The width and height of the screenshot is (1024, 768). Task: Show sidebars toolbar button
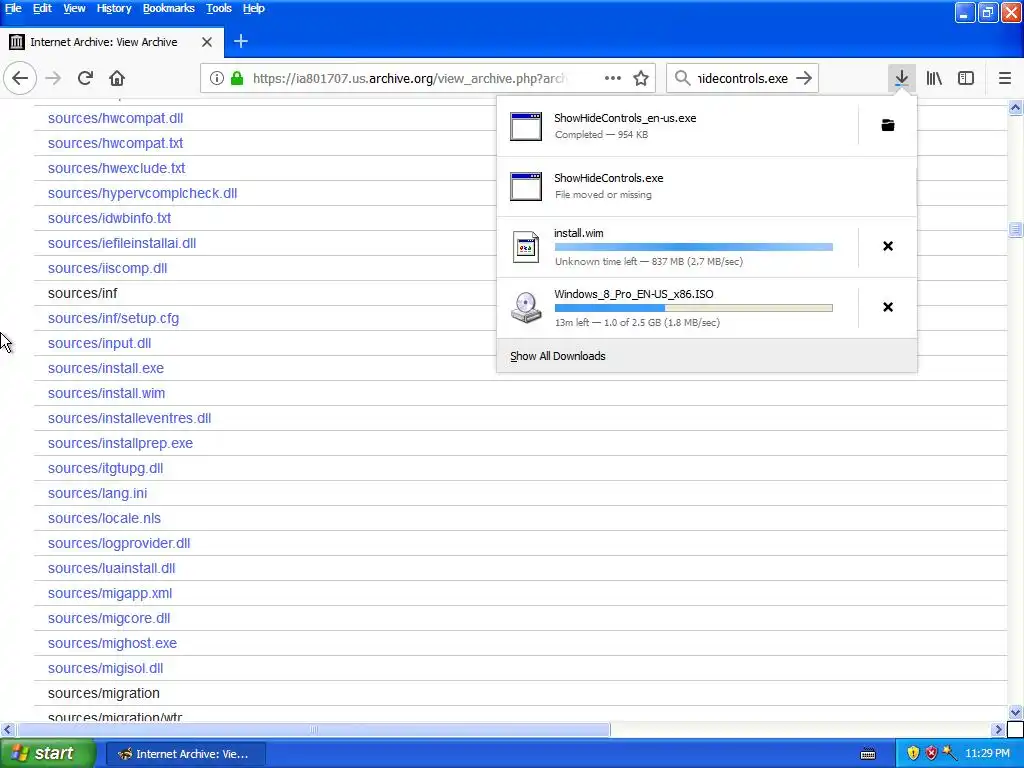point(966,78)
